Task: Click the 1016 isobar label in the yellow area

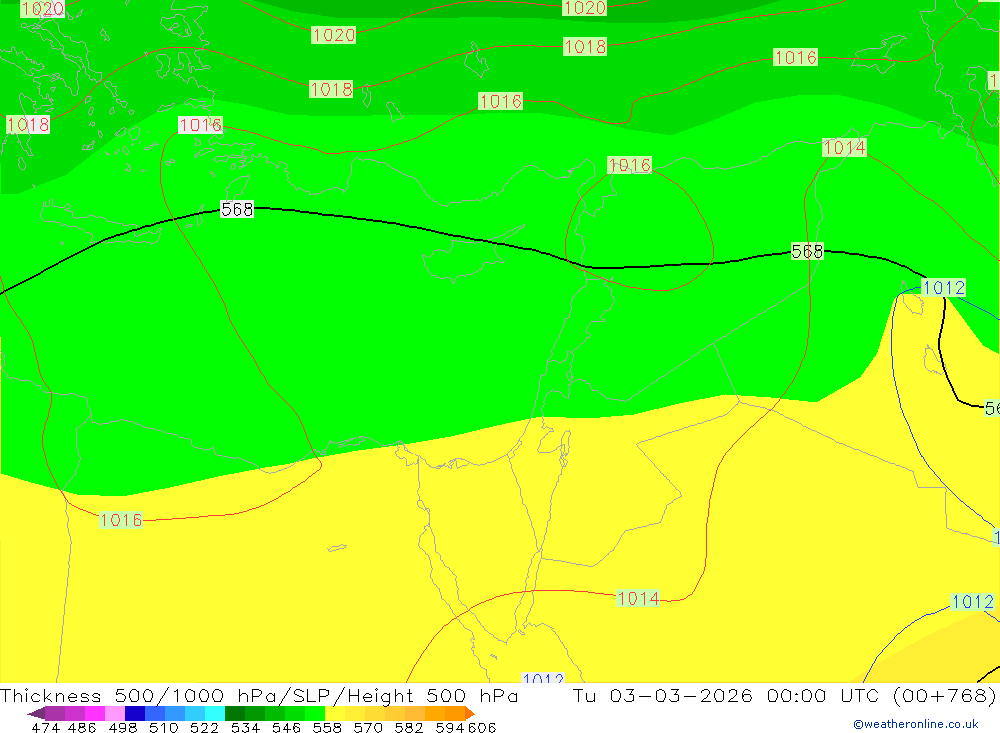Action: pos(121,520)
